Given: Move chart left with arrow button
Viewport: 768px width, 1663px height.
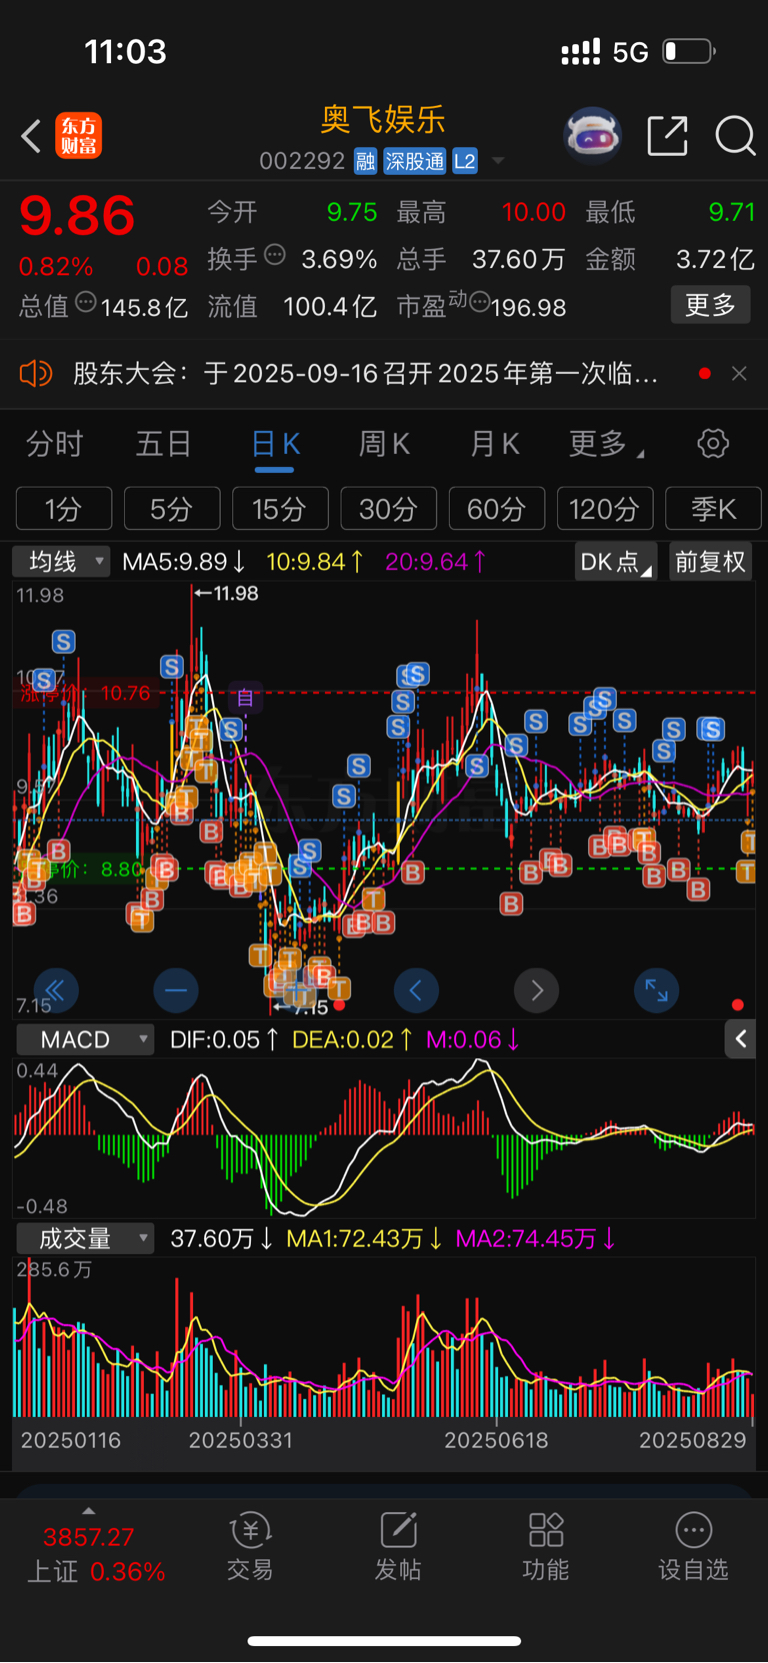Looking at the screenshot, I should pyautogui.click(x=416, y=991).
